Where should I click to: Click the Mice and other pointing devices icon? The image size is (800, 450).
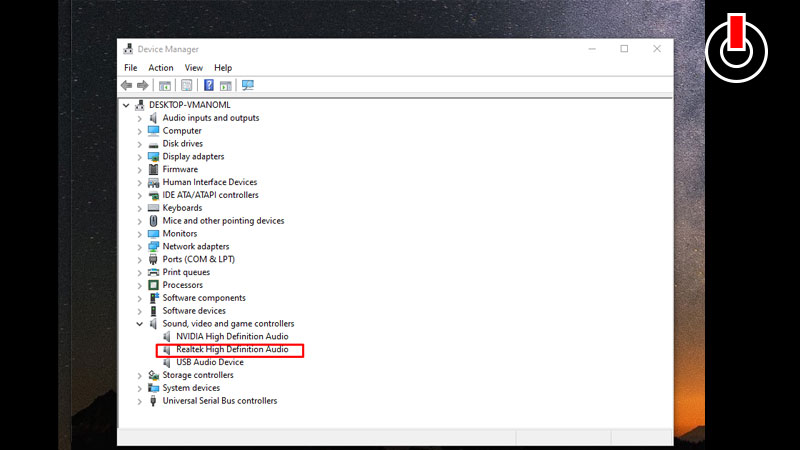153,220
